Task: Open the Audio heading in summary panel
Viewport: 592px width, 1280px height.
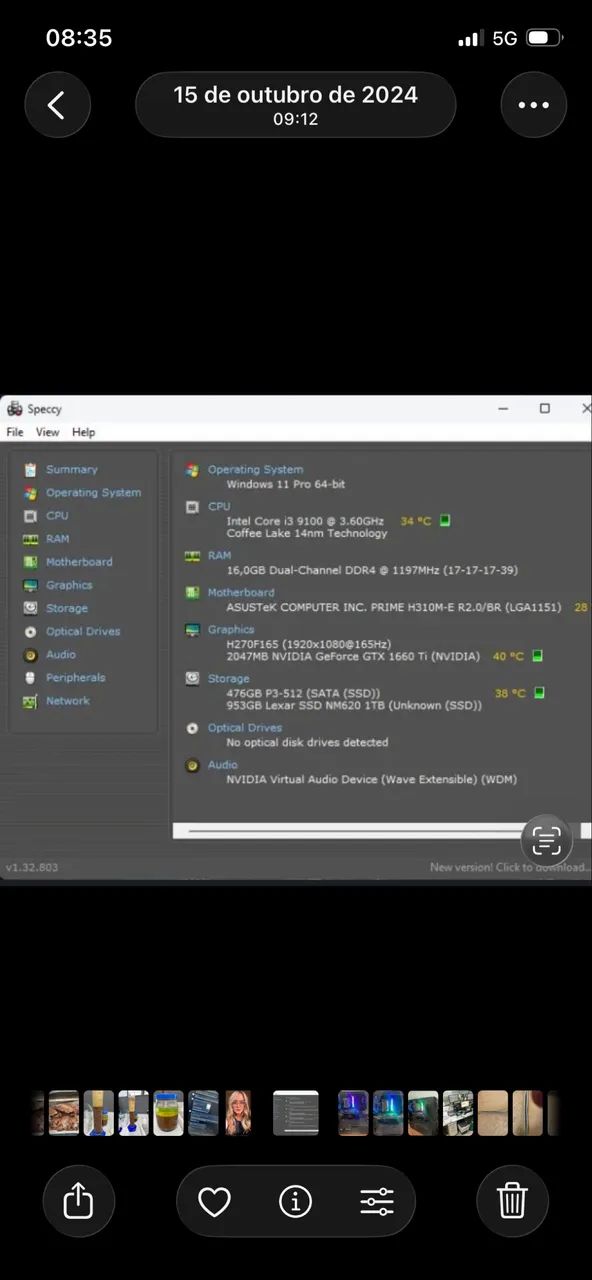Action: click(223, 764)
